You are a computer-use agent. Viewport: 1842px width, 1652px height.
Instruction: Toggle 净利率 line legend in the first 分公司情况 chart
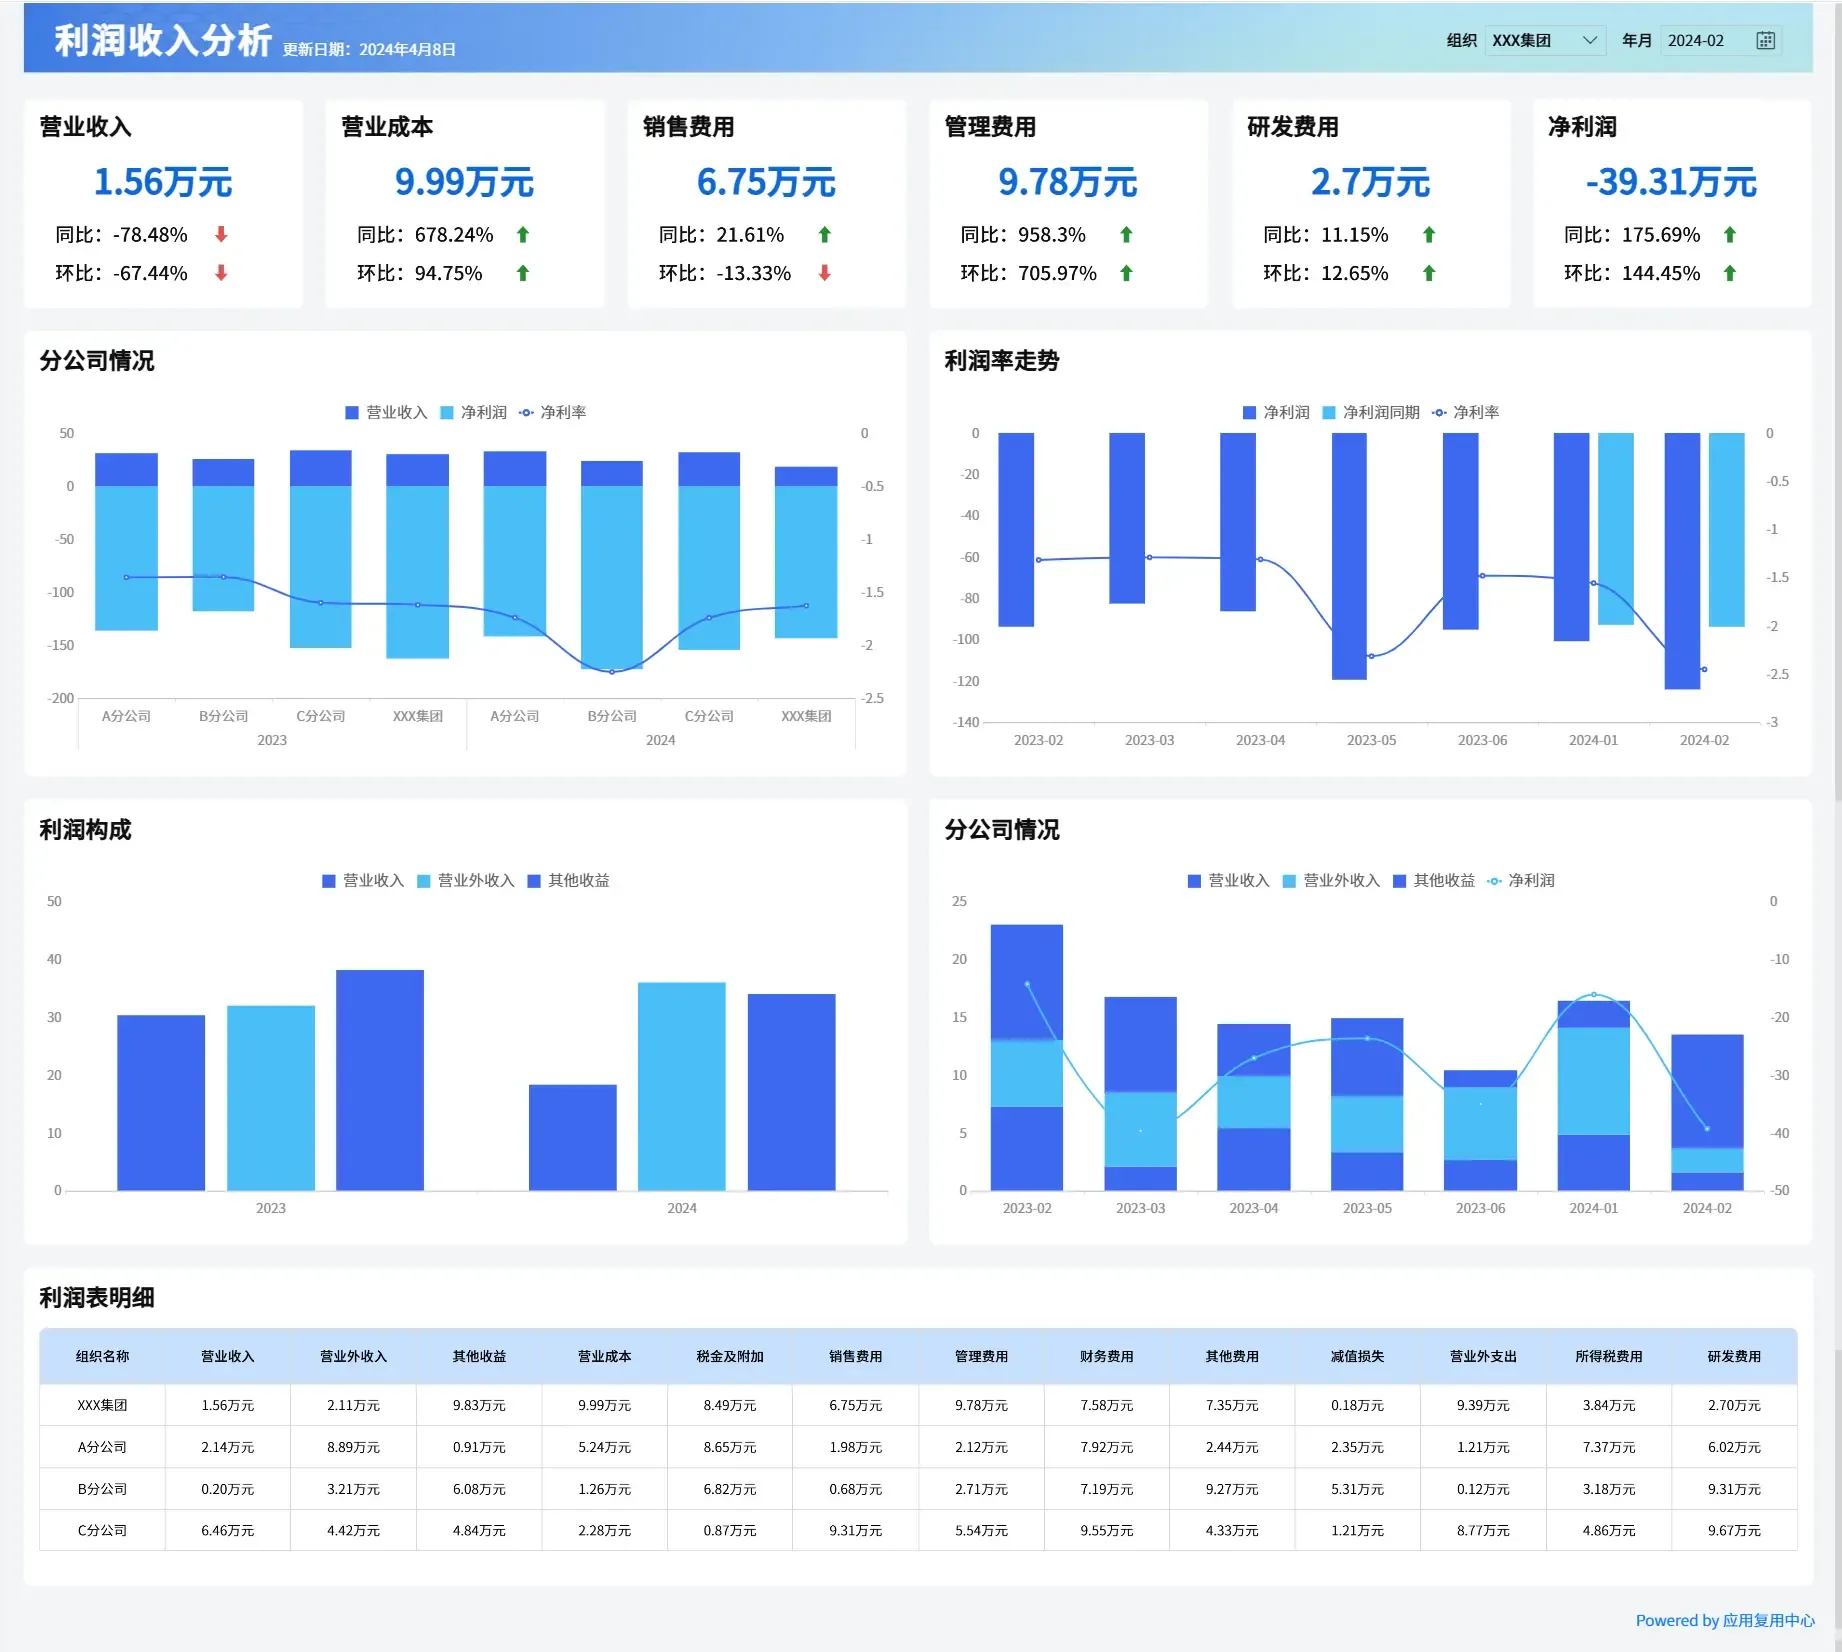[553, 412]
